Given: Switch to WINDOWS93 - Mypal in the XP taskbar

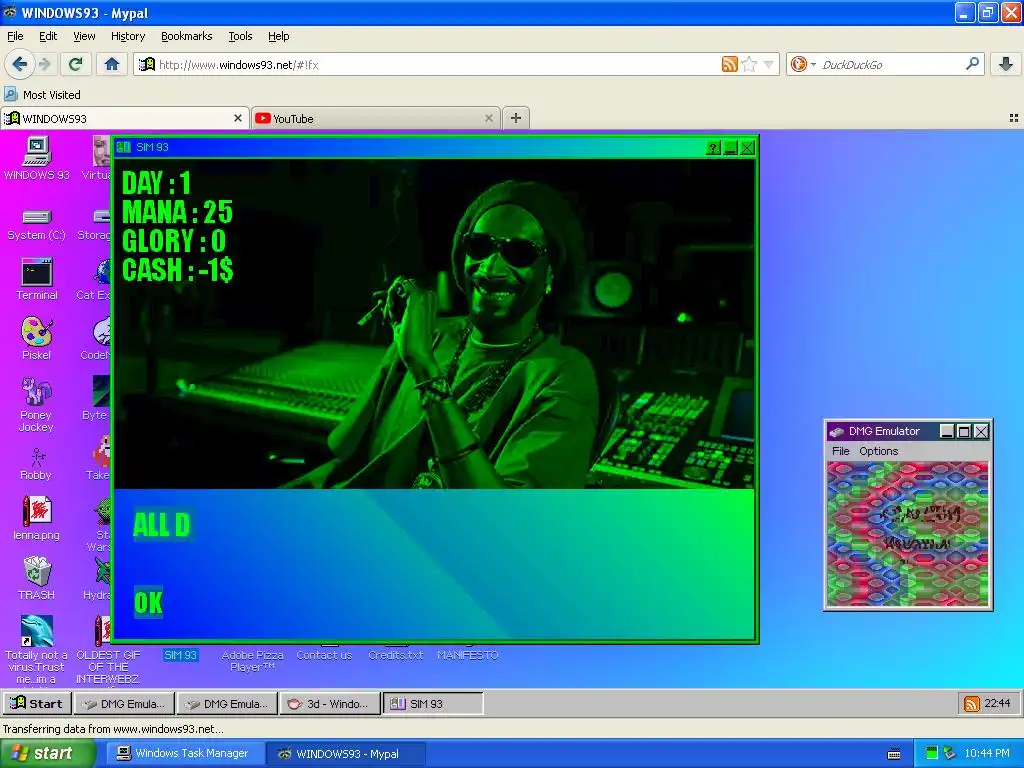Looking at the screenshot, I should pos(346,754).
